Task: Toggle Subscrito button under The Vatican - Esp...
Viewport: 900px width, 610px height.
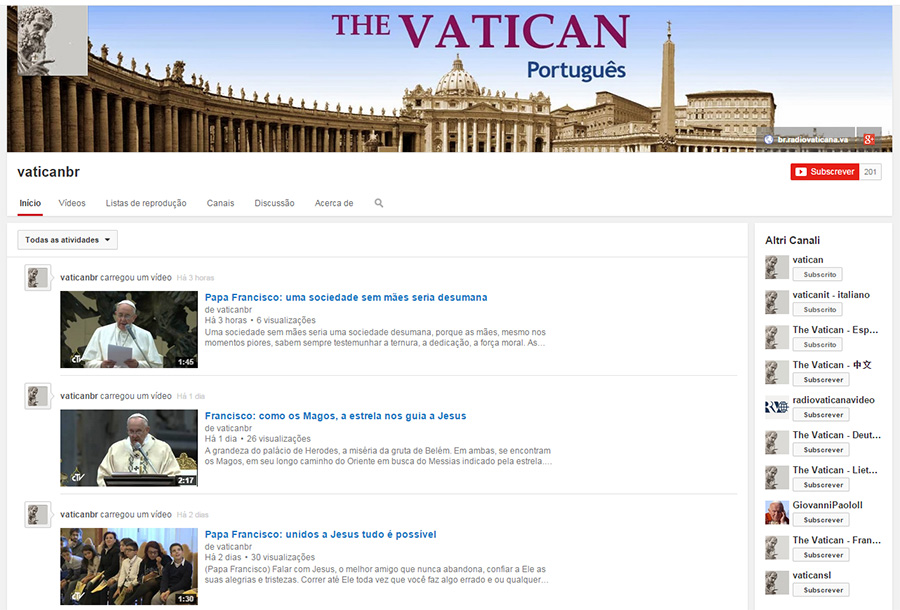Action: tap(818, 344)
